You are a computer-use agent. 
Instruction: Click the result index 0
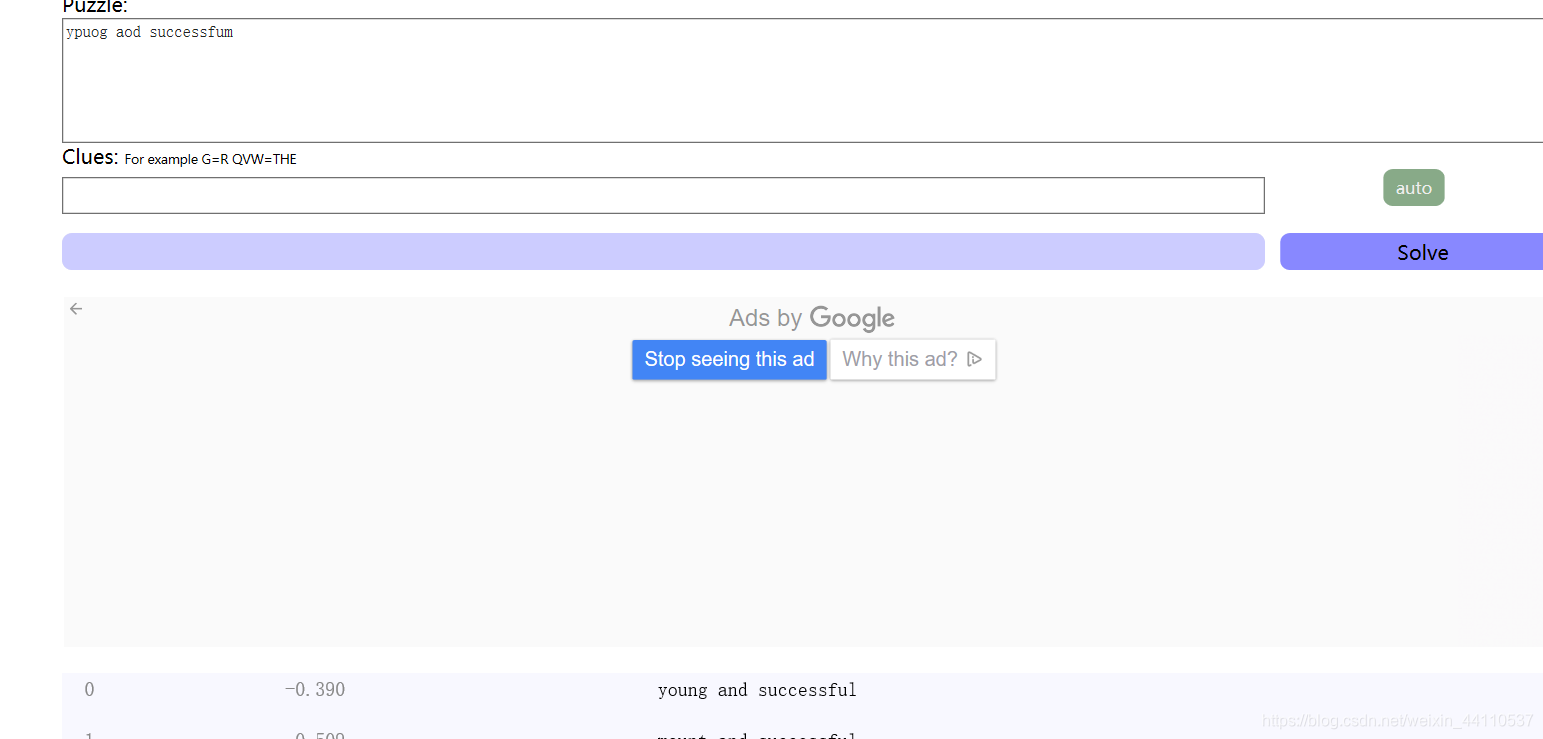click(x=89, y=690)
